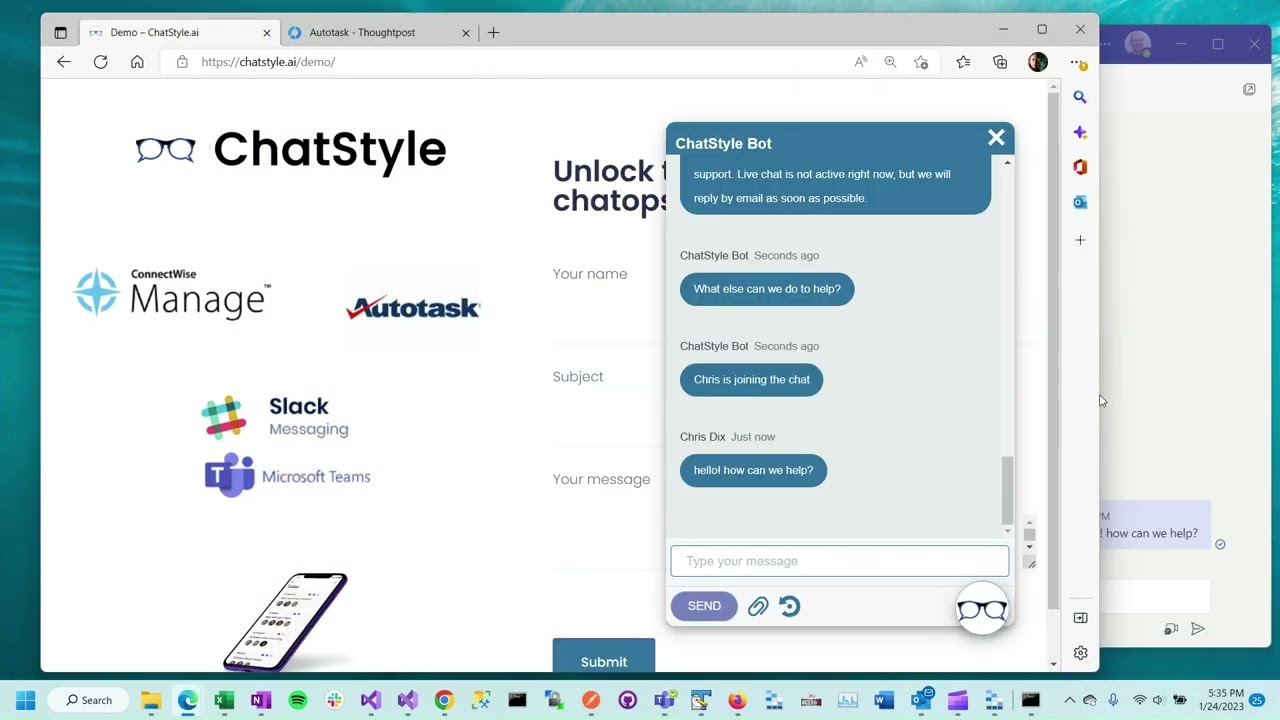Click the Slack Messaging logo
The image size is (1280, 720).
[x=275, y=417]
